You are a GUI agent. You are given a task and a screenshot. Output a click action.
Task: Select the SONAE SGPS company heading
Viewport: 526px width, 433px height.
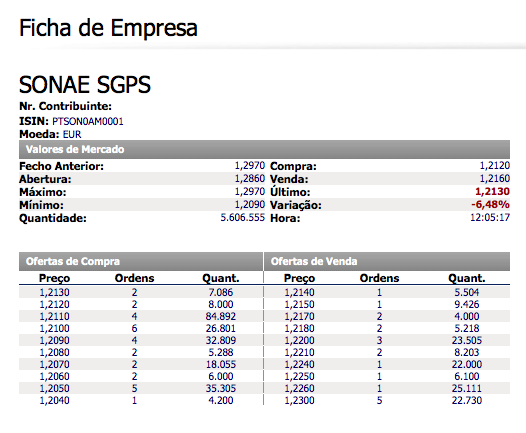tap(85, 85)
